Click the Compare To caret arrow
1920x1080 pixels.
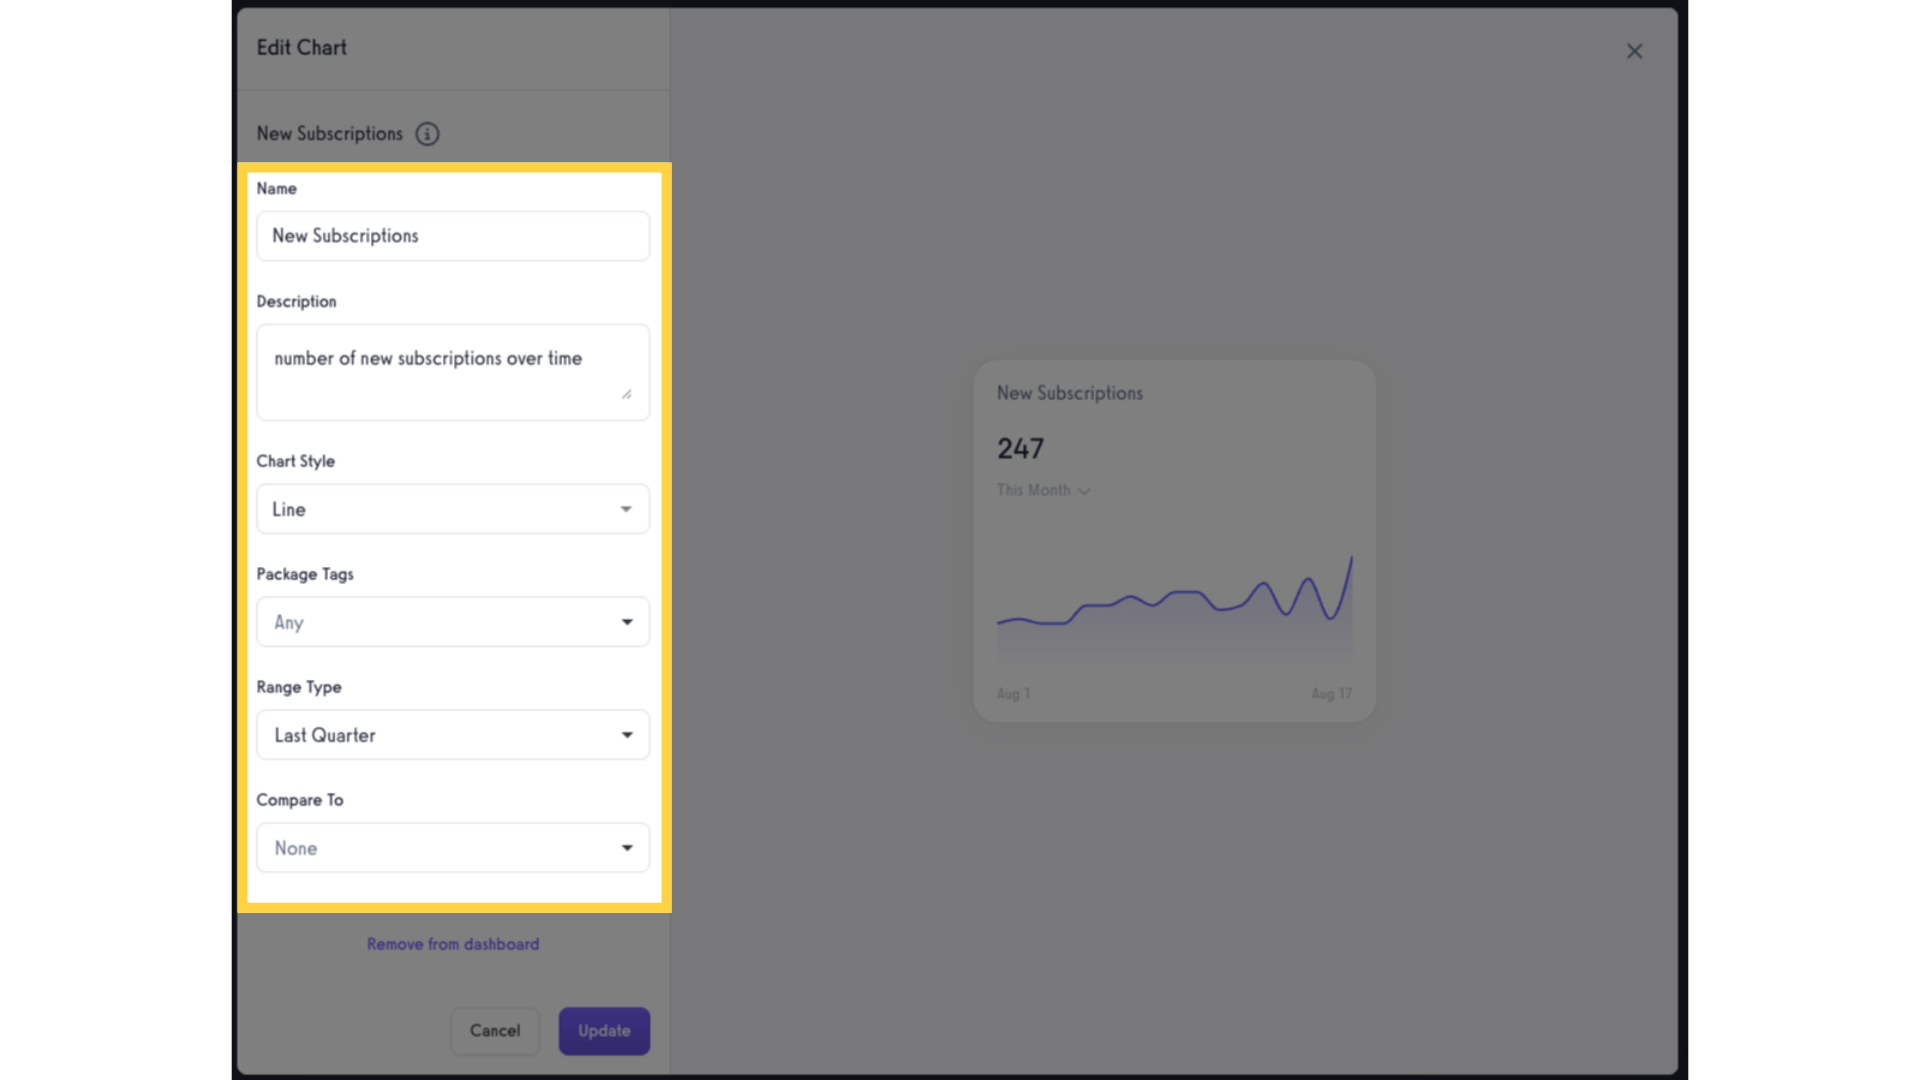coord(627,848)
